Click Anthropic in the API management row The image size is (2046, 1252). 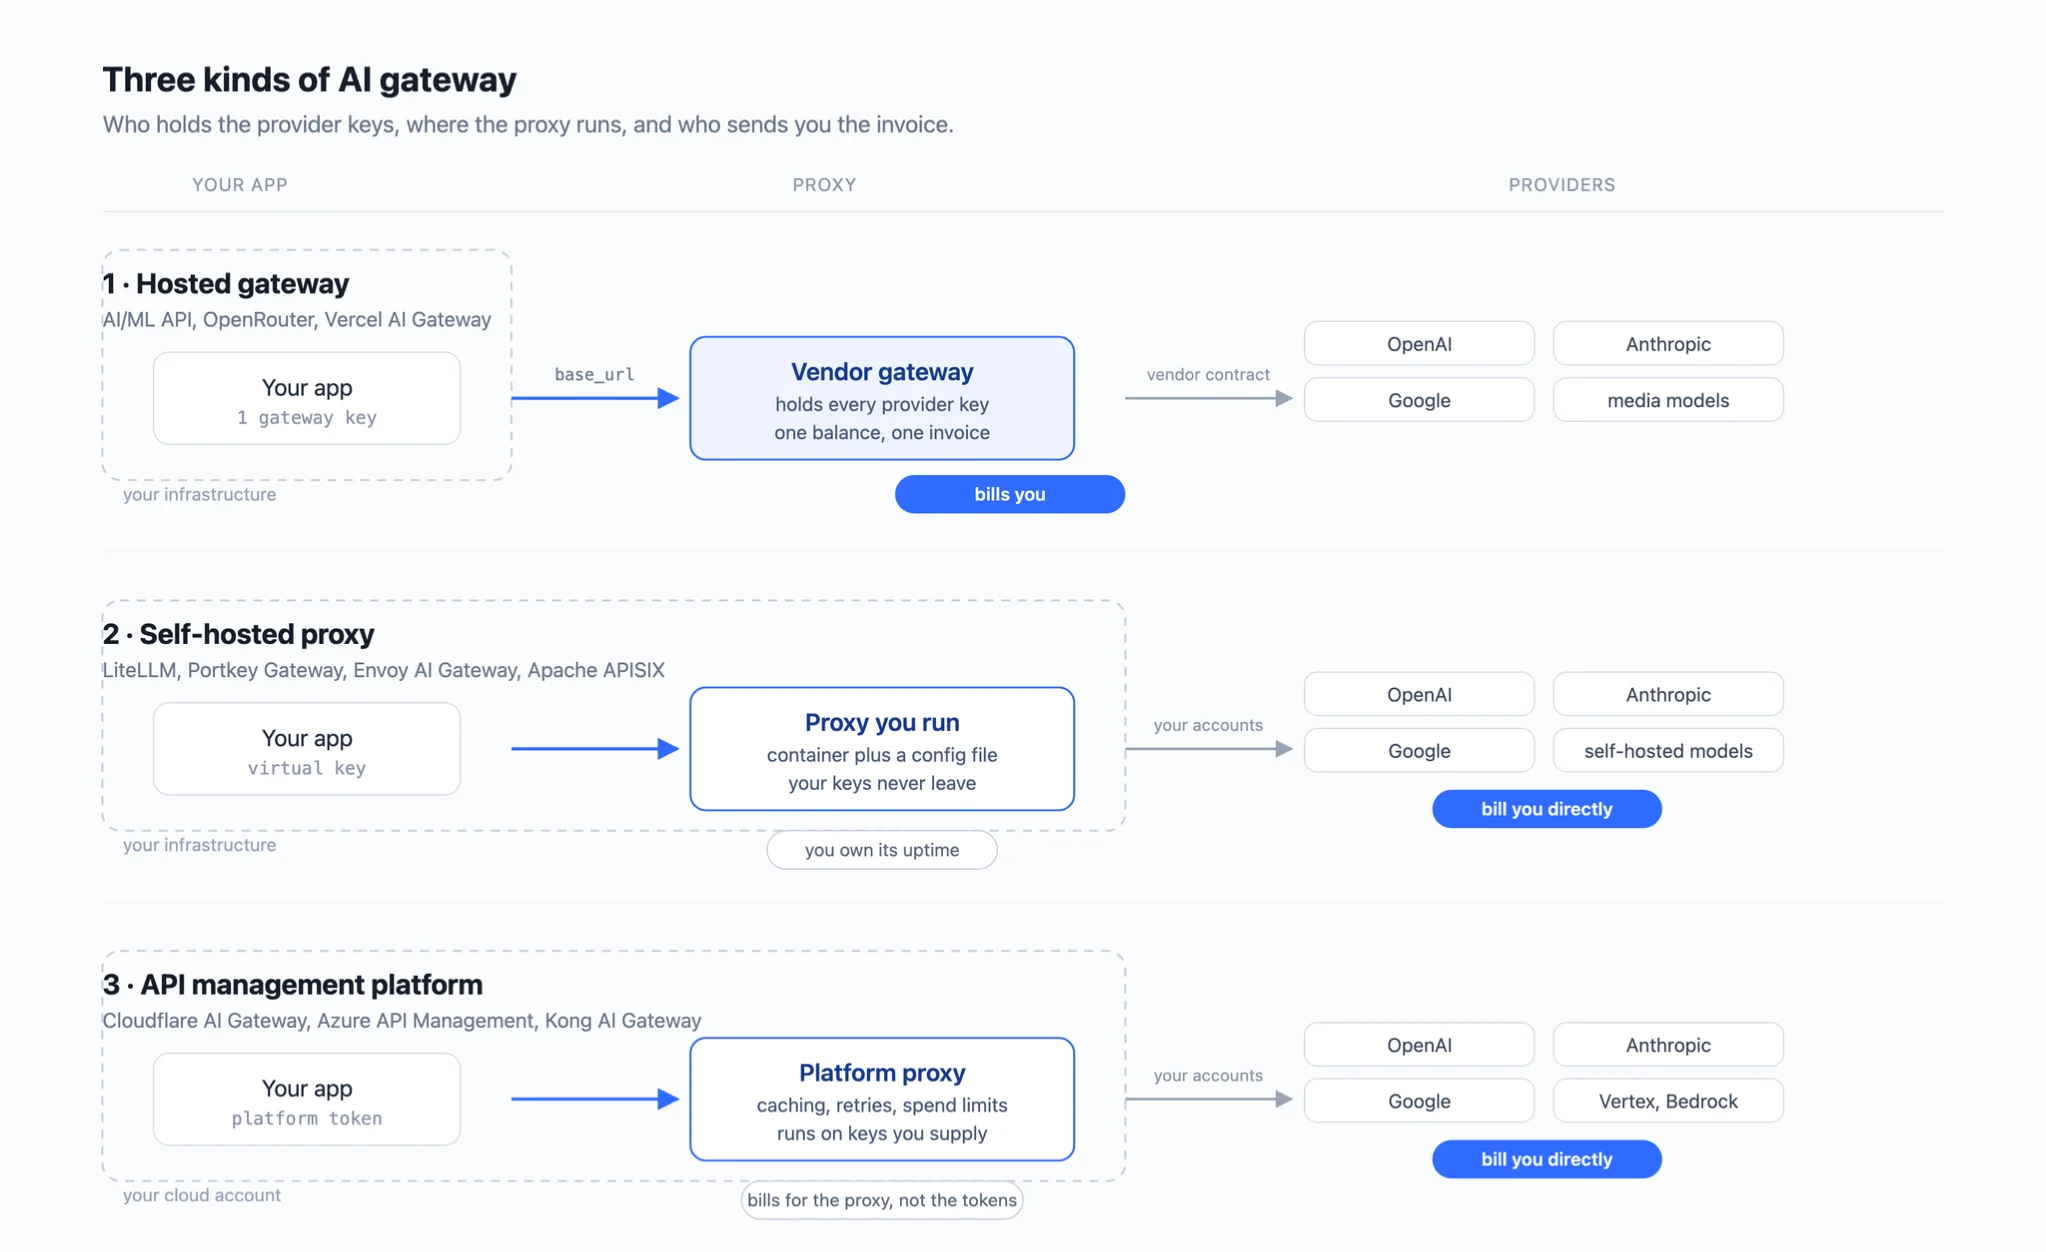[x=1668, y=1045]
